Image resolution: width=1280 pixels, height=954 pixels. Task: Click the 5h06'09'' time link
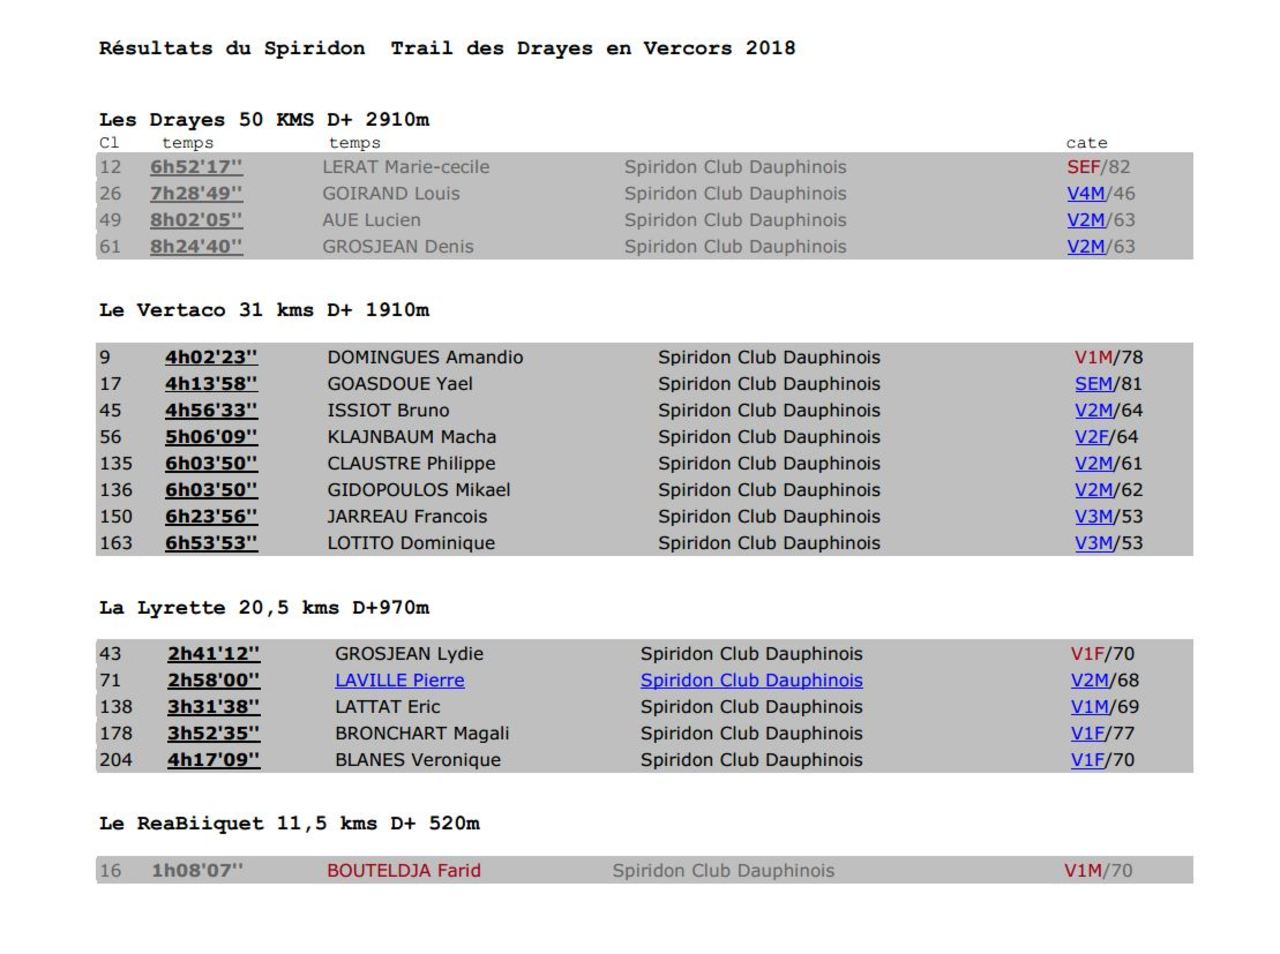pos(211,437)
